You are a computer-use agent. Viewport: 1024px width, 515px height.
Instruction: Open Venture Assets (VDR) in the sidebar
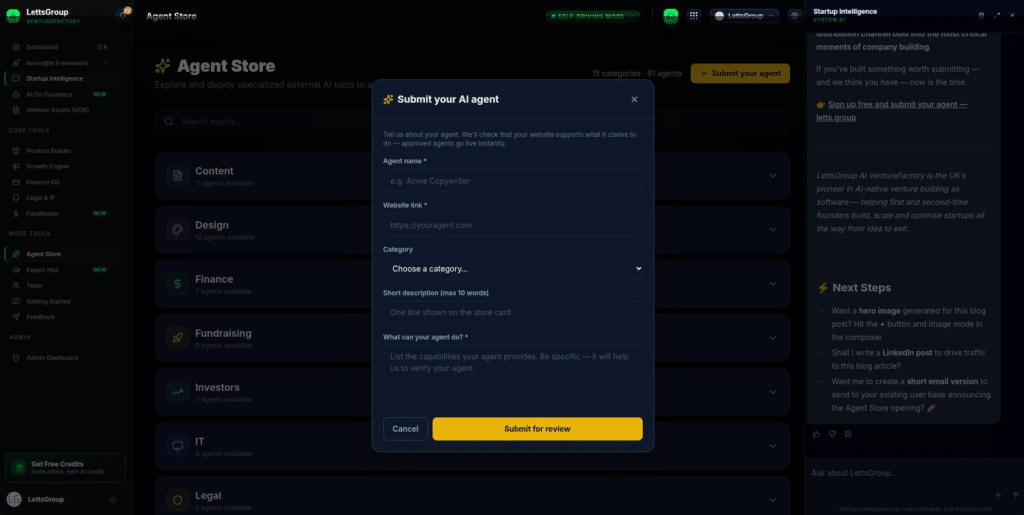(61, 110)
